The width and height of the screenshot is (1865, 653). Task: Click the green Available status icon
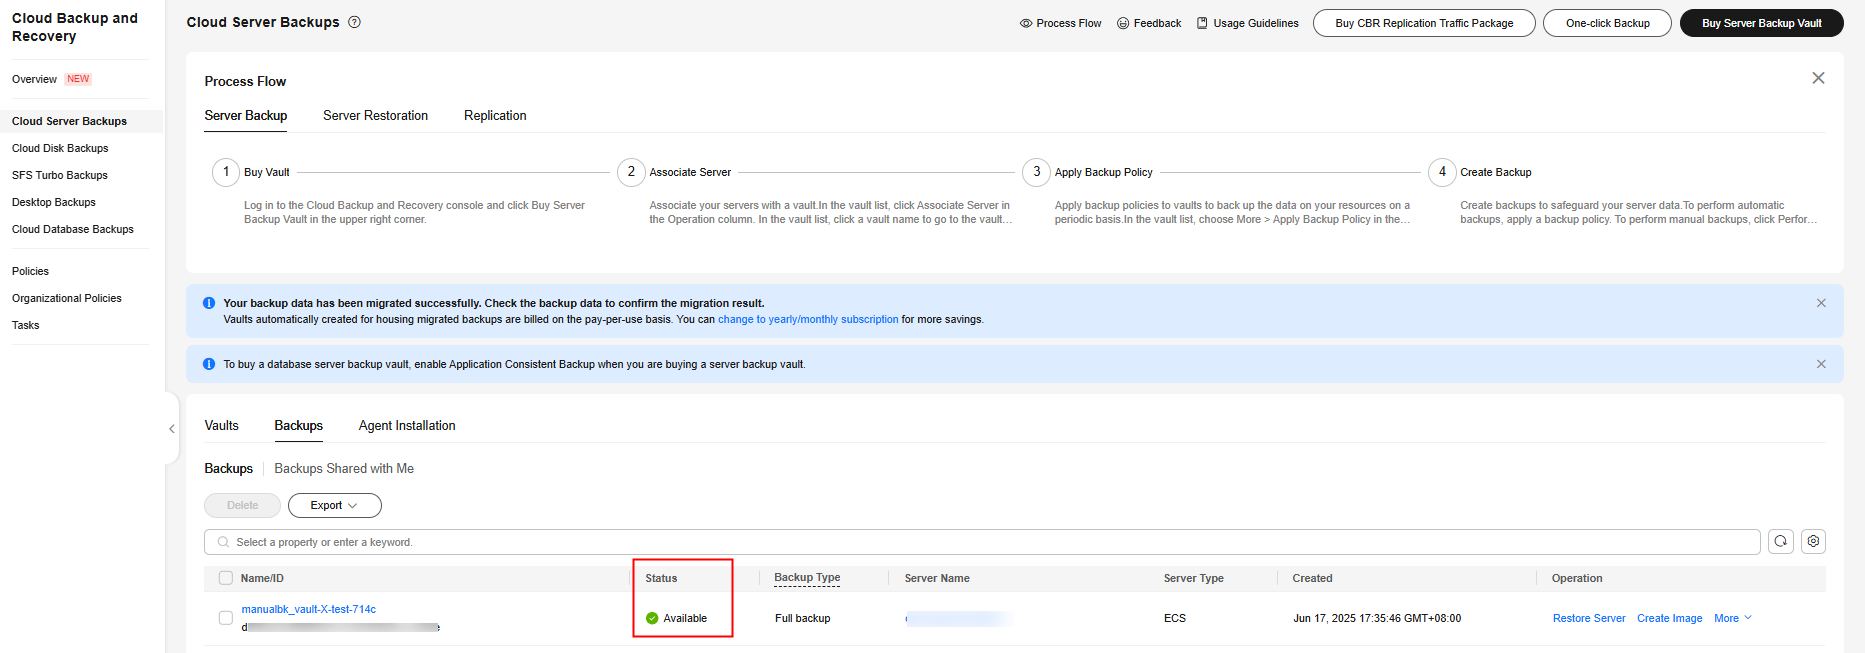click(652, 618)
